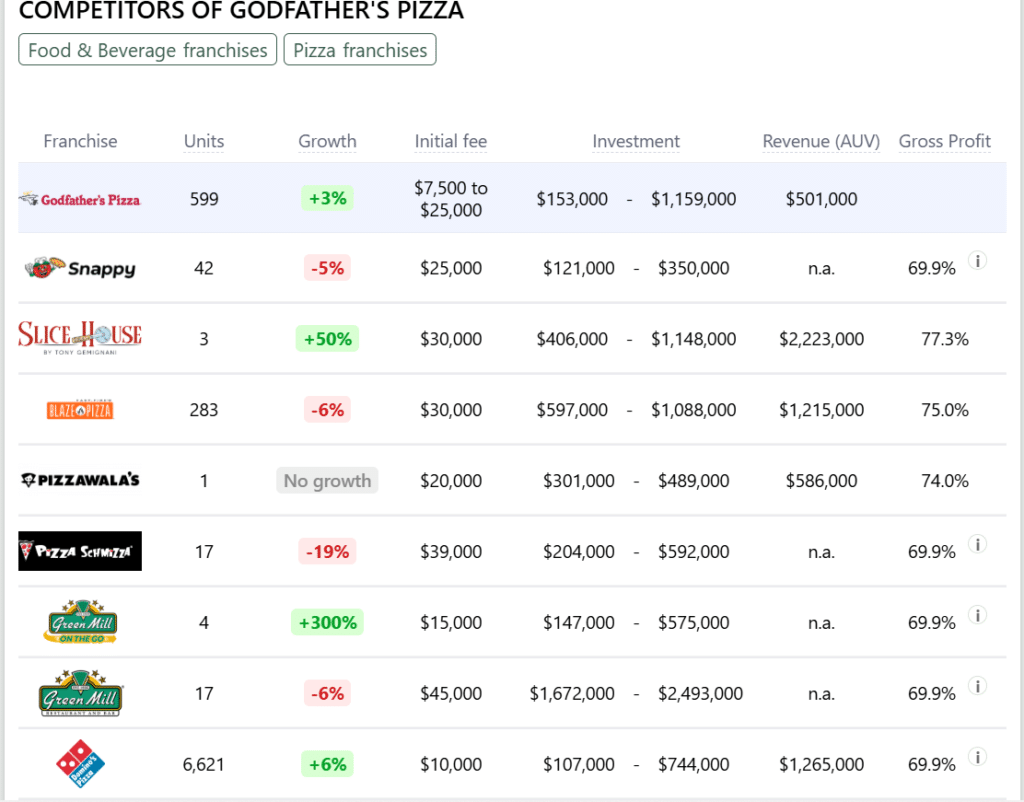Image resolution: width=1024 pixels, height=802 pixels.
Task: Click info icon next to $575,000 row
Action: coord(978,615)
